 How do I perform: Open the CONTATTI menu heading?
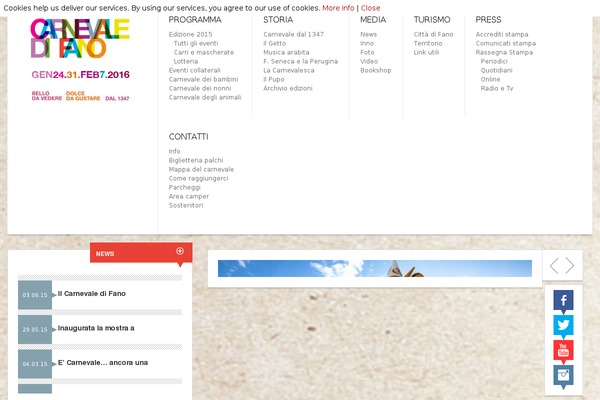[x=189, y=137]
